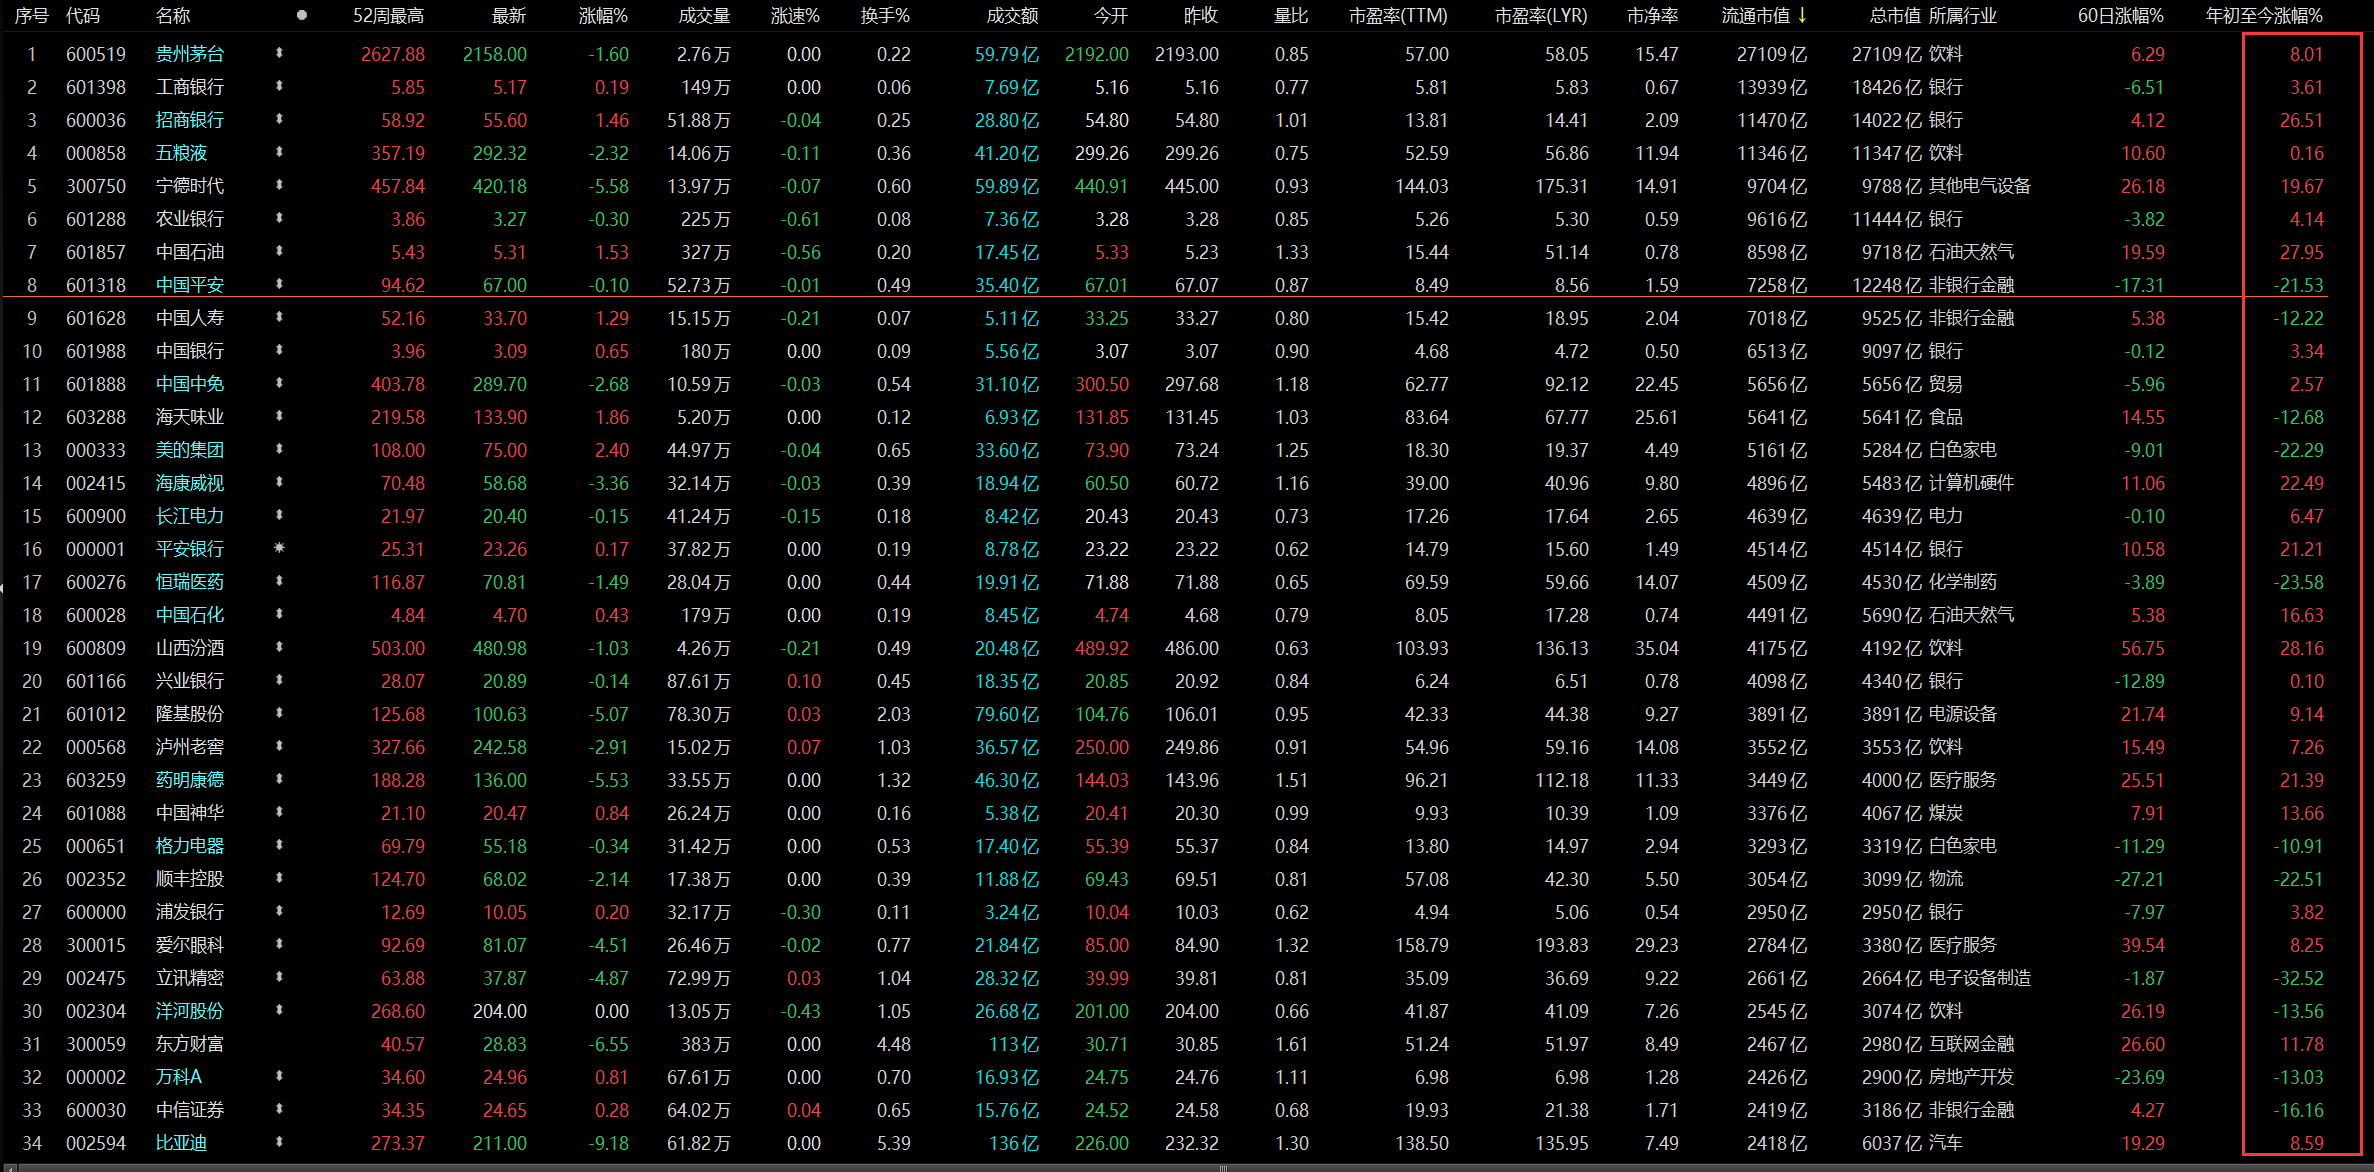Click the yellow sort arrow on 流通市值

(x=1802, y=15)
